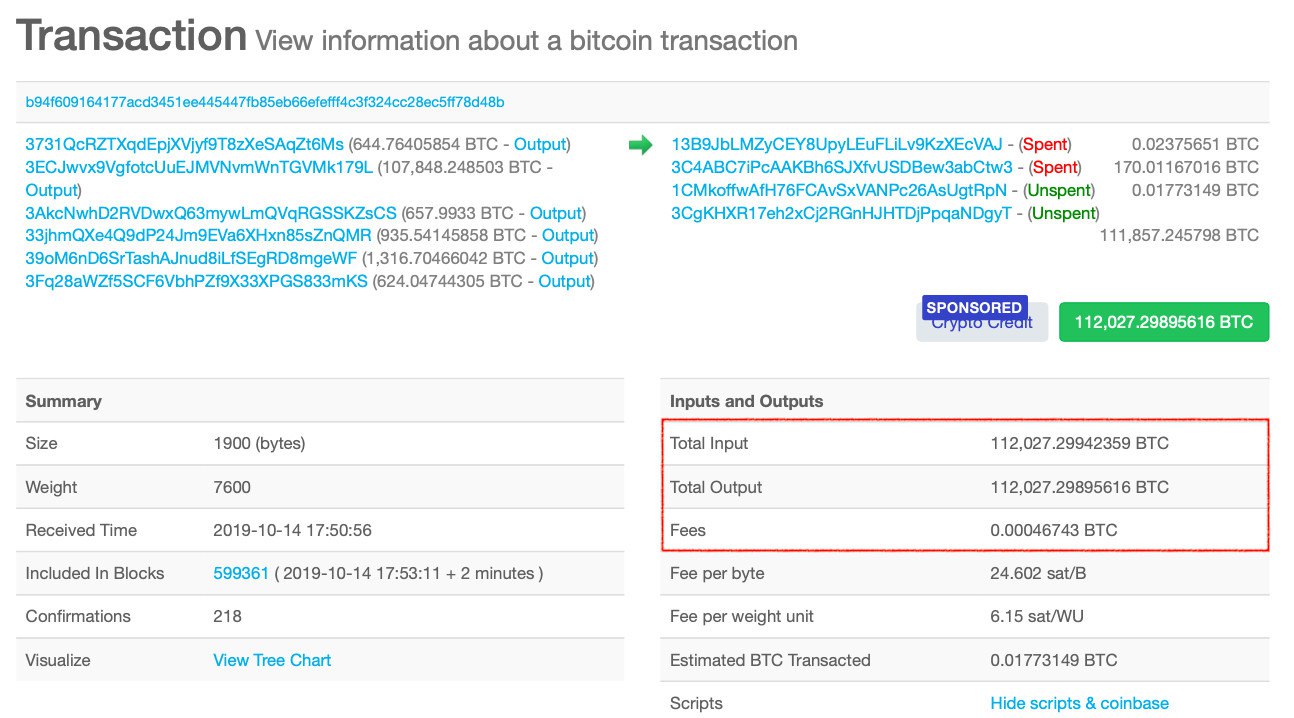Click the Output link beside the 644.76405854 BTC input
Screen dimensions: 1294x718
click(x=540, y=144)
